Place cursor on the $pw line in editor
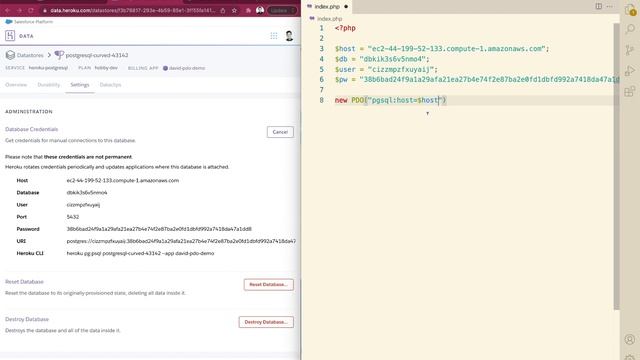The image size is (640, 360). click(x=477, y=80)
